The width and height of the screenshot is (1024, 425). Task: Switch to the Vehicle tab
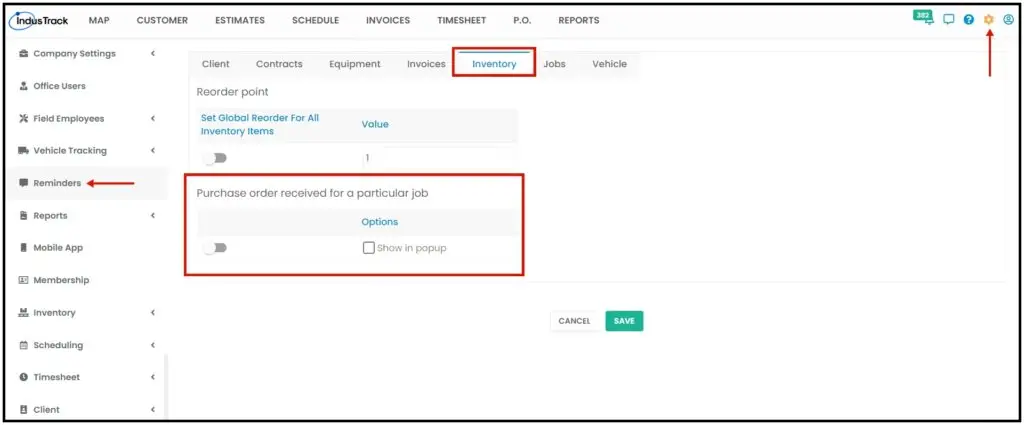pos(609,64)
